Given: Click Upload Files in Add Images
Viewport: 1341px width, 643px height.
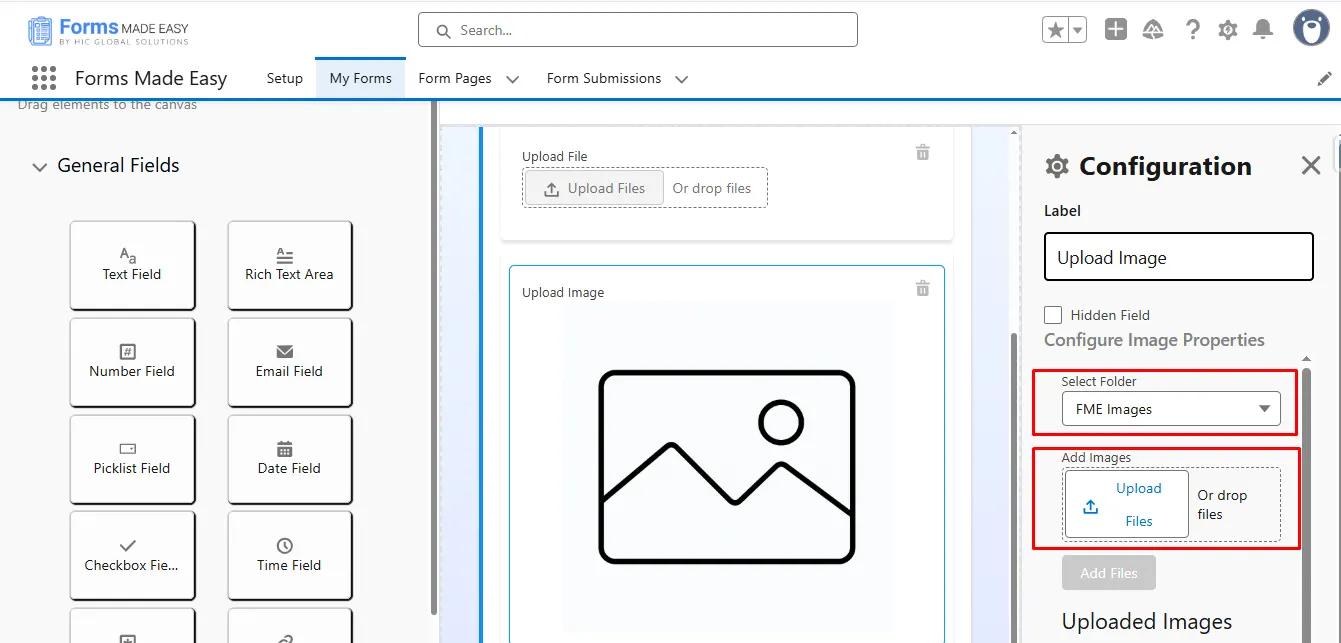Looking at the screenshot, I should pyautogui.click(x=1126, y=504).
